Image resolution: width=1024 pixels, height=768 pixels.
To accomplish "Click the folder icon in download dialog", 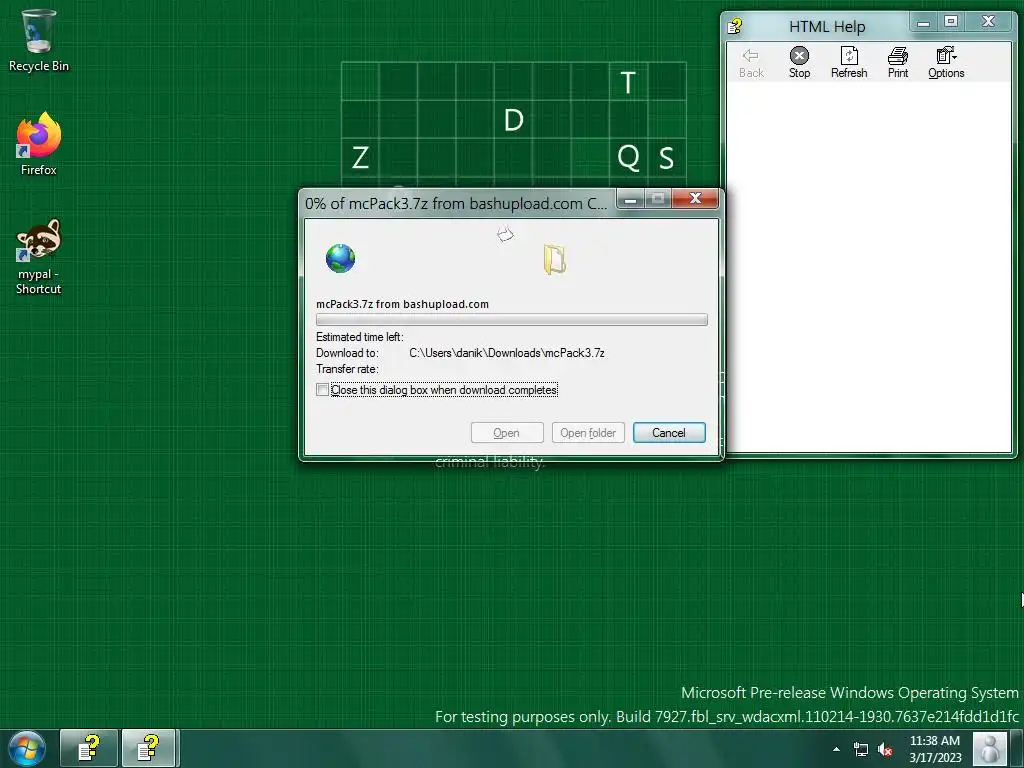I will tap(554, 259).
